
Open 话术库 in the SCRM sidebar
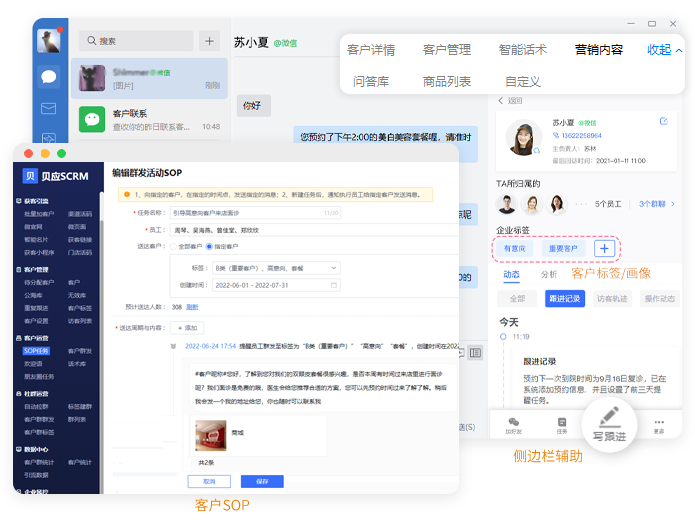(x=77, y=364)
